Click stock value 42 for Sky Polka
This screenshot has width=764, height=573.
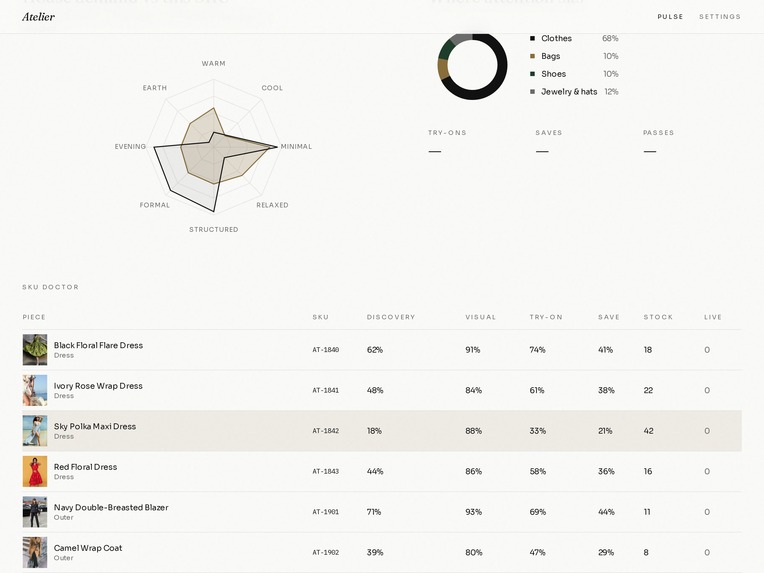click(x=649, y=431)
